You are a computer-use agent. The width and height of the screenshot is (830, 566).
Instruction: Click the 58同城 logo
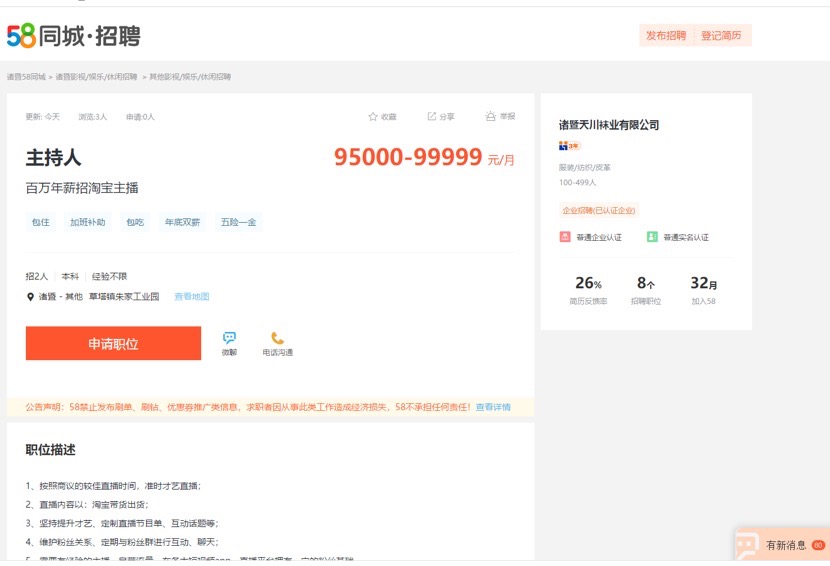pos(74,36)
